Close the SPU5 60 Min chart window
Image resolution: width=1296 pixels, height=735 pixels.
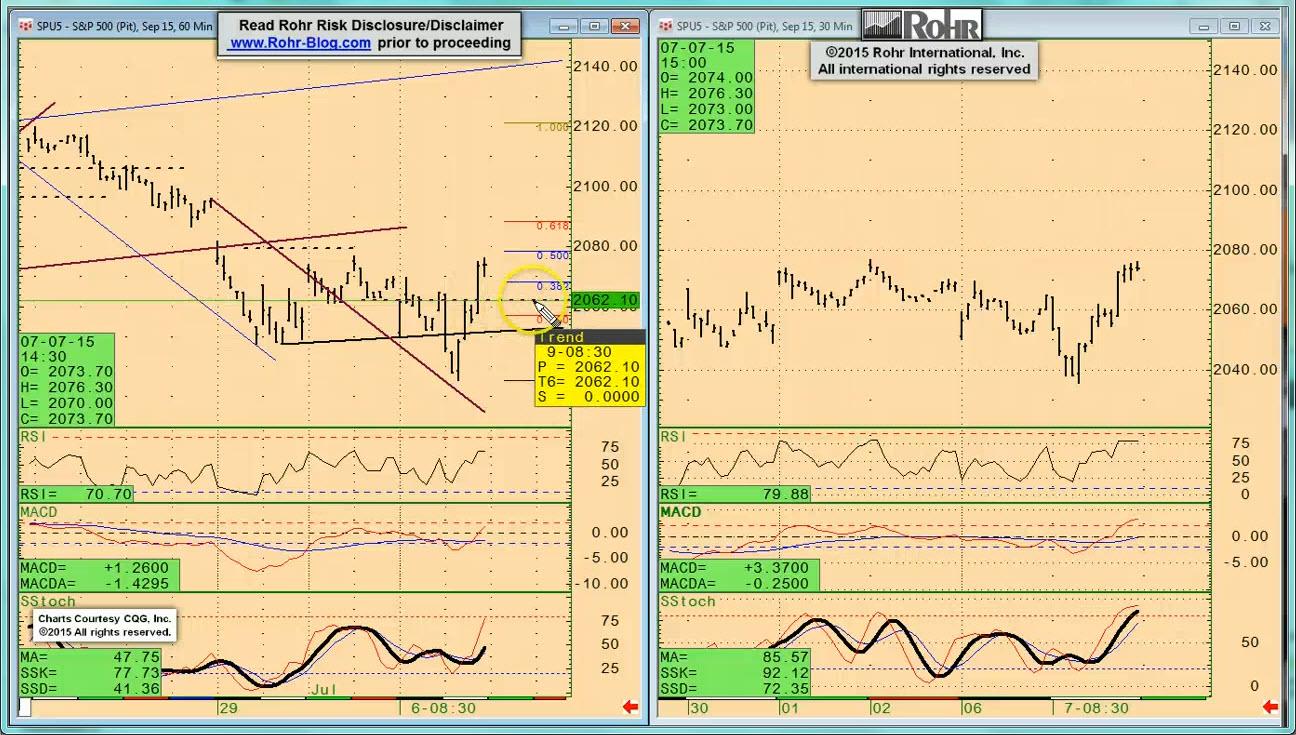click(627, 26)
